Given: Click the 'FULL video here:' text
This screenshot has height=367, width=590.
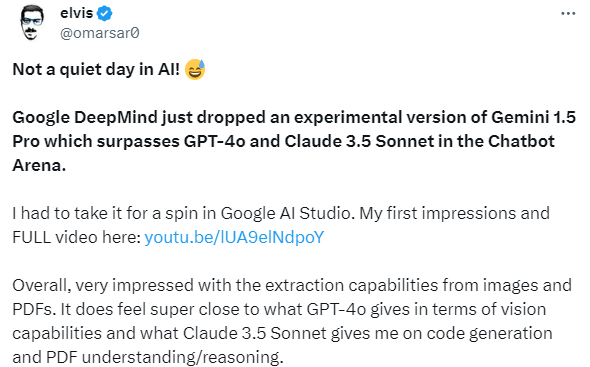Looking at the screenshot, I should coord(77,237).
